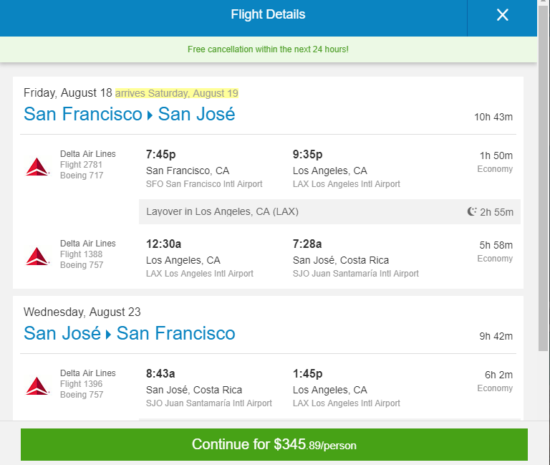The width and height of the screenshot is (550, 465).
Task: Click the 10h 43m total trip duration
Action: pos(494,117)
